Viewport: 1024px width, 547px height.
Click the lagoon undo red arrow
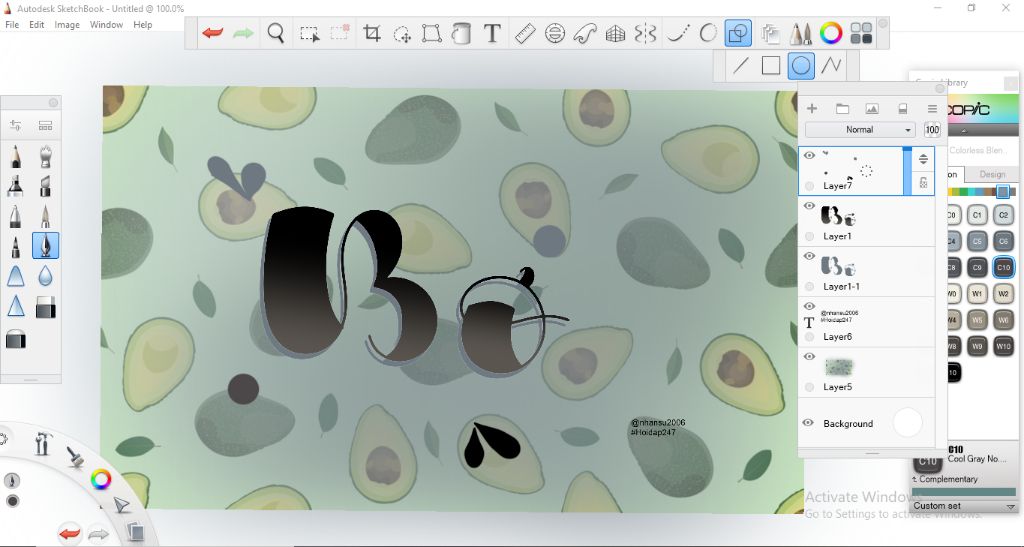(x=70, y=533)
